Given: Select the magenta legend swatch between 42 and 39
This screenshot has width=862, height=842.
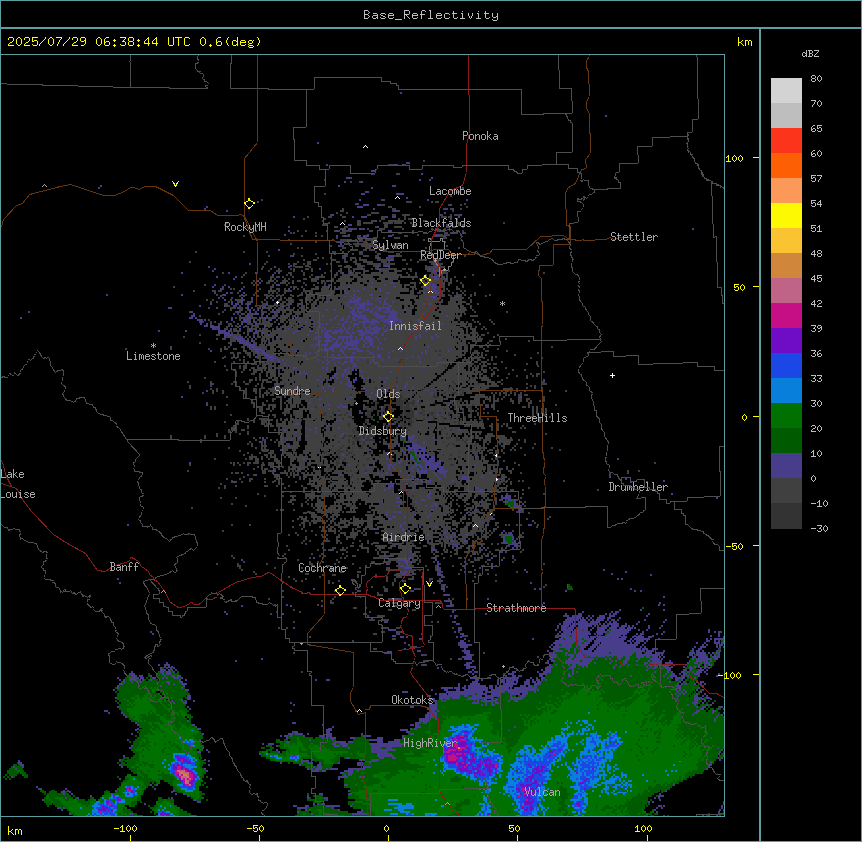Looking at the screenshot, I should click(x=786, y=315).
